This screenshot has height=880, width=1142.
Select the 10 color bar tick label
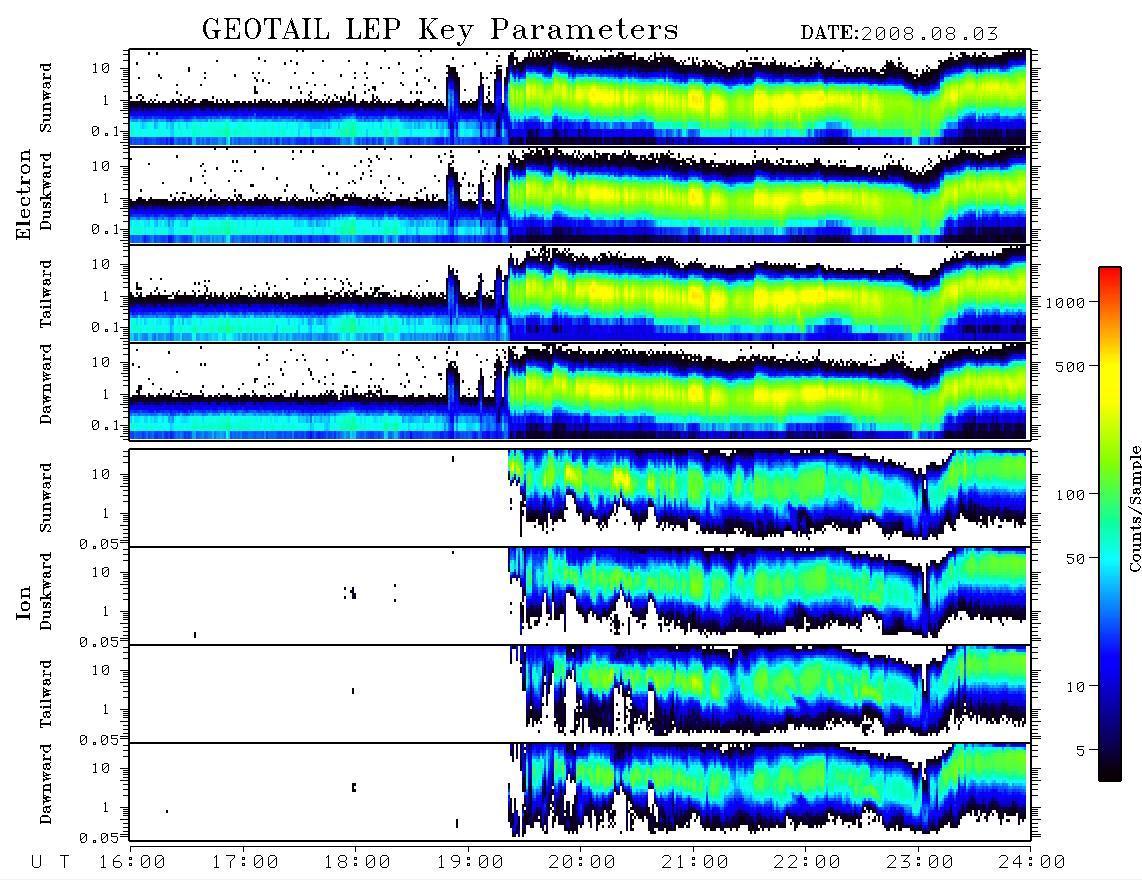[x=1075, y=687]
